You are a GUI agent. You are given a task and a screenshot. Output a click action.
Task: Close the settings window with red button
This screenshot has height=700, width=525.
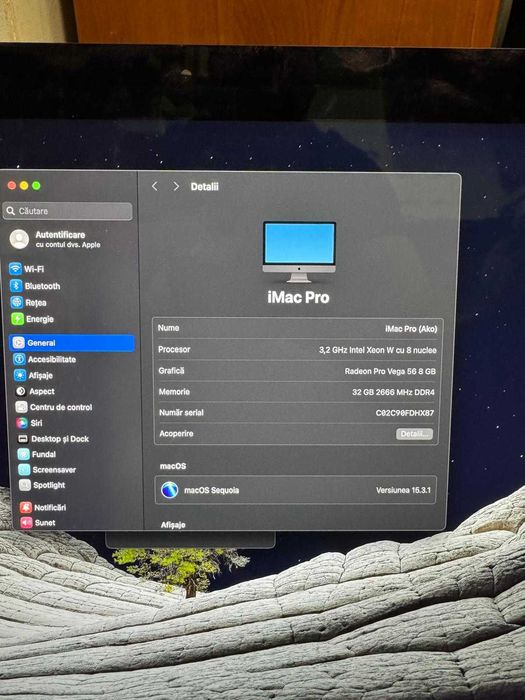click(12, 185)
